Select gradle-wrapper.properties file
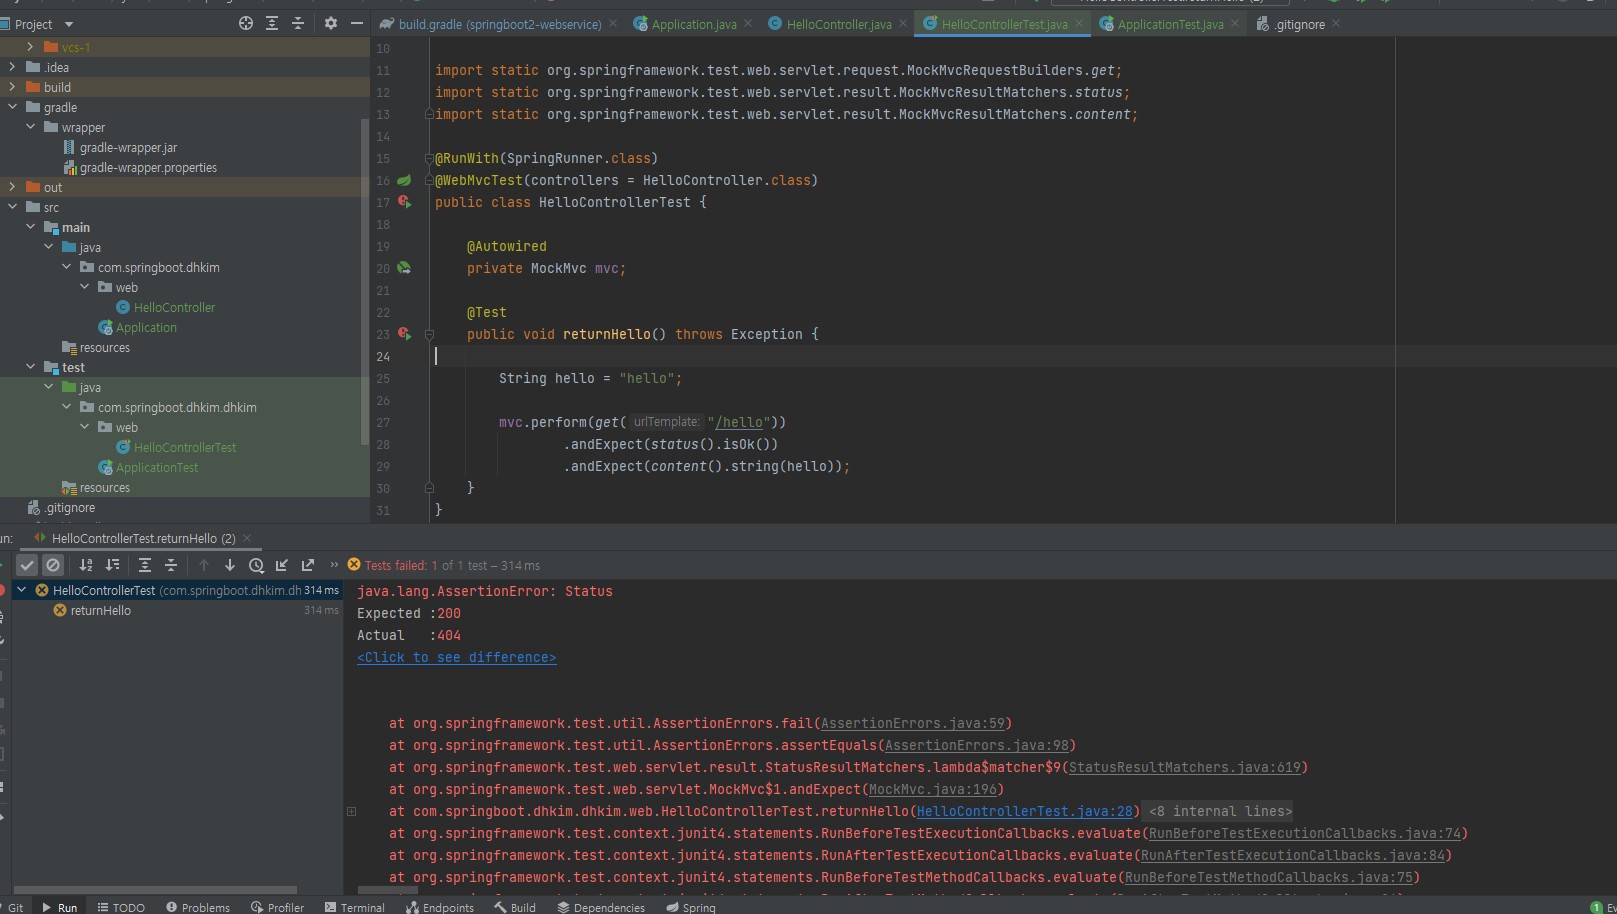The width and height of the screenshot is (1617, 914). tap(148, 167)
